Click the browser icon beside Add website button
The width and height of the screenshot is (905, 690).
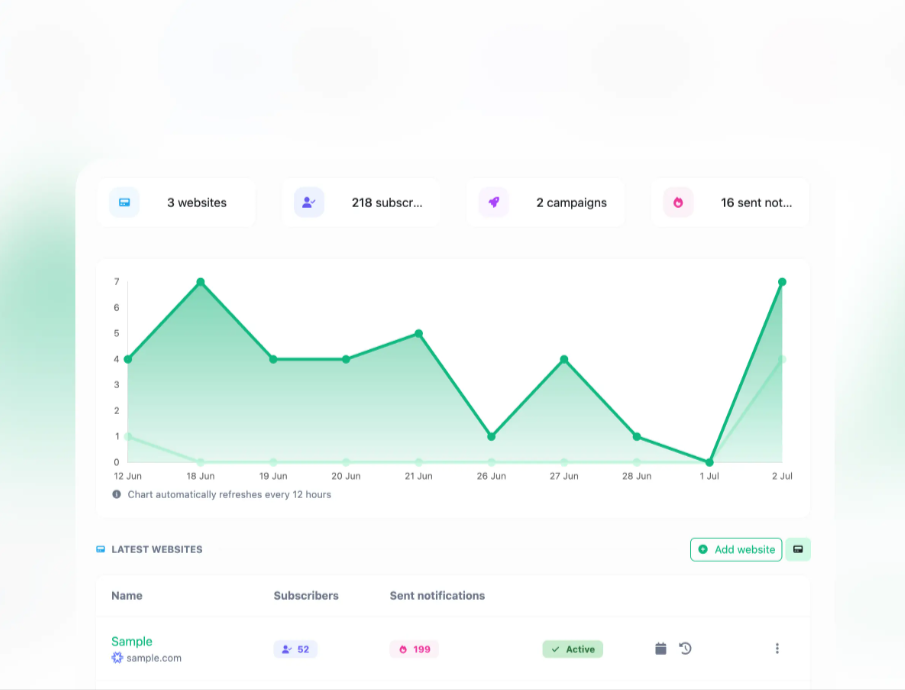click(798, 549)
